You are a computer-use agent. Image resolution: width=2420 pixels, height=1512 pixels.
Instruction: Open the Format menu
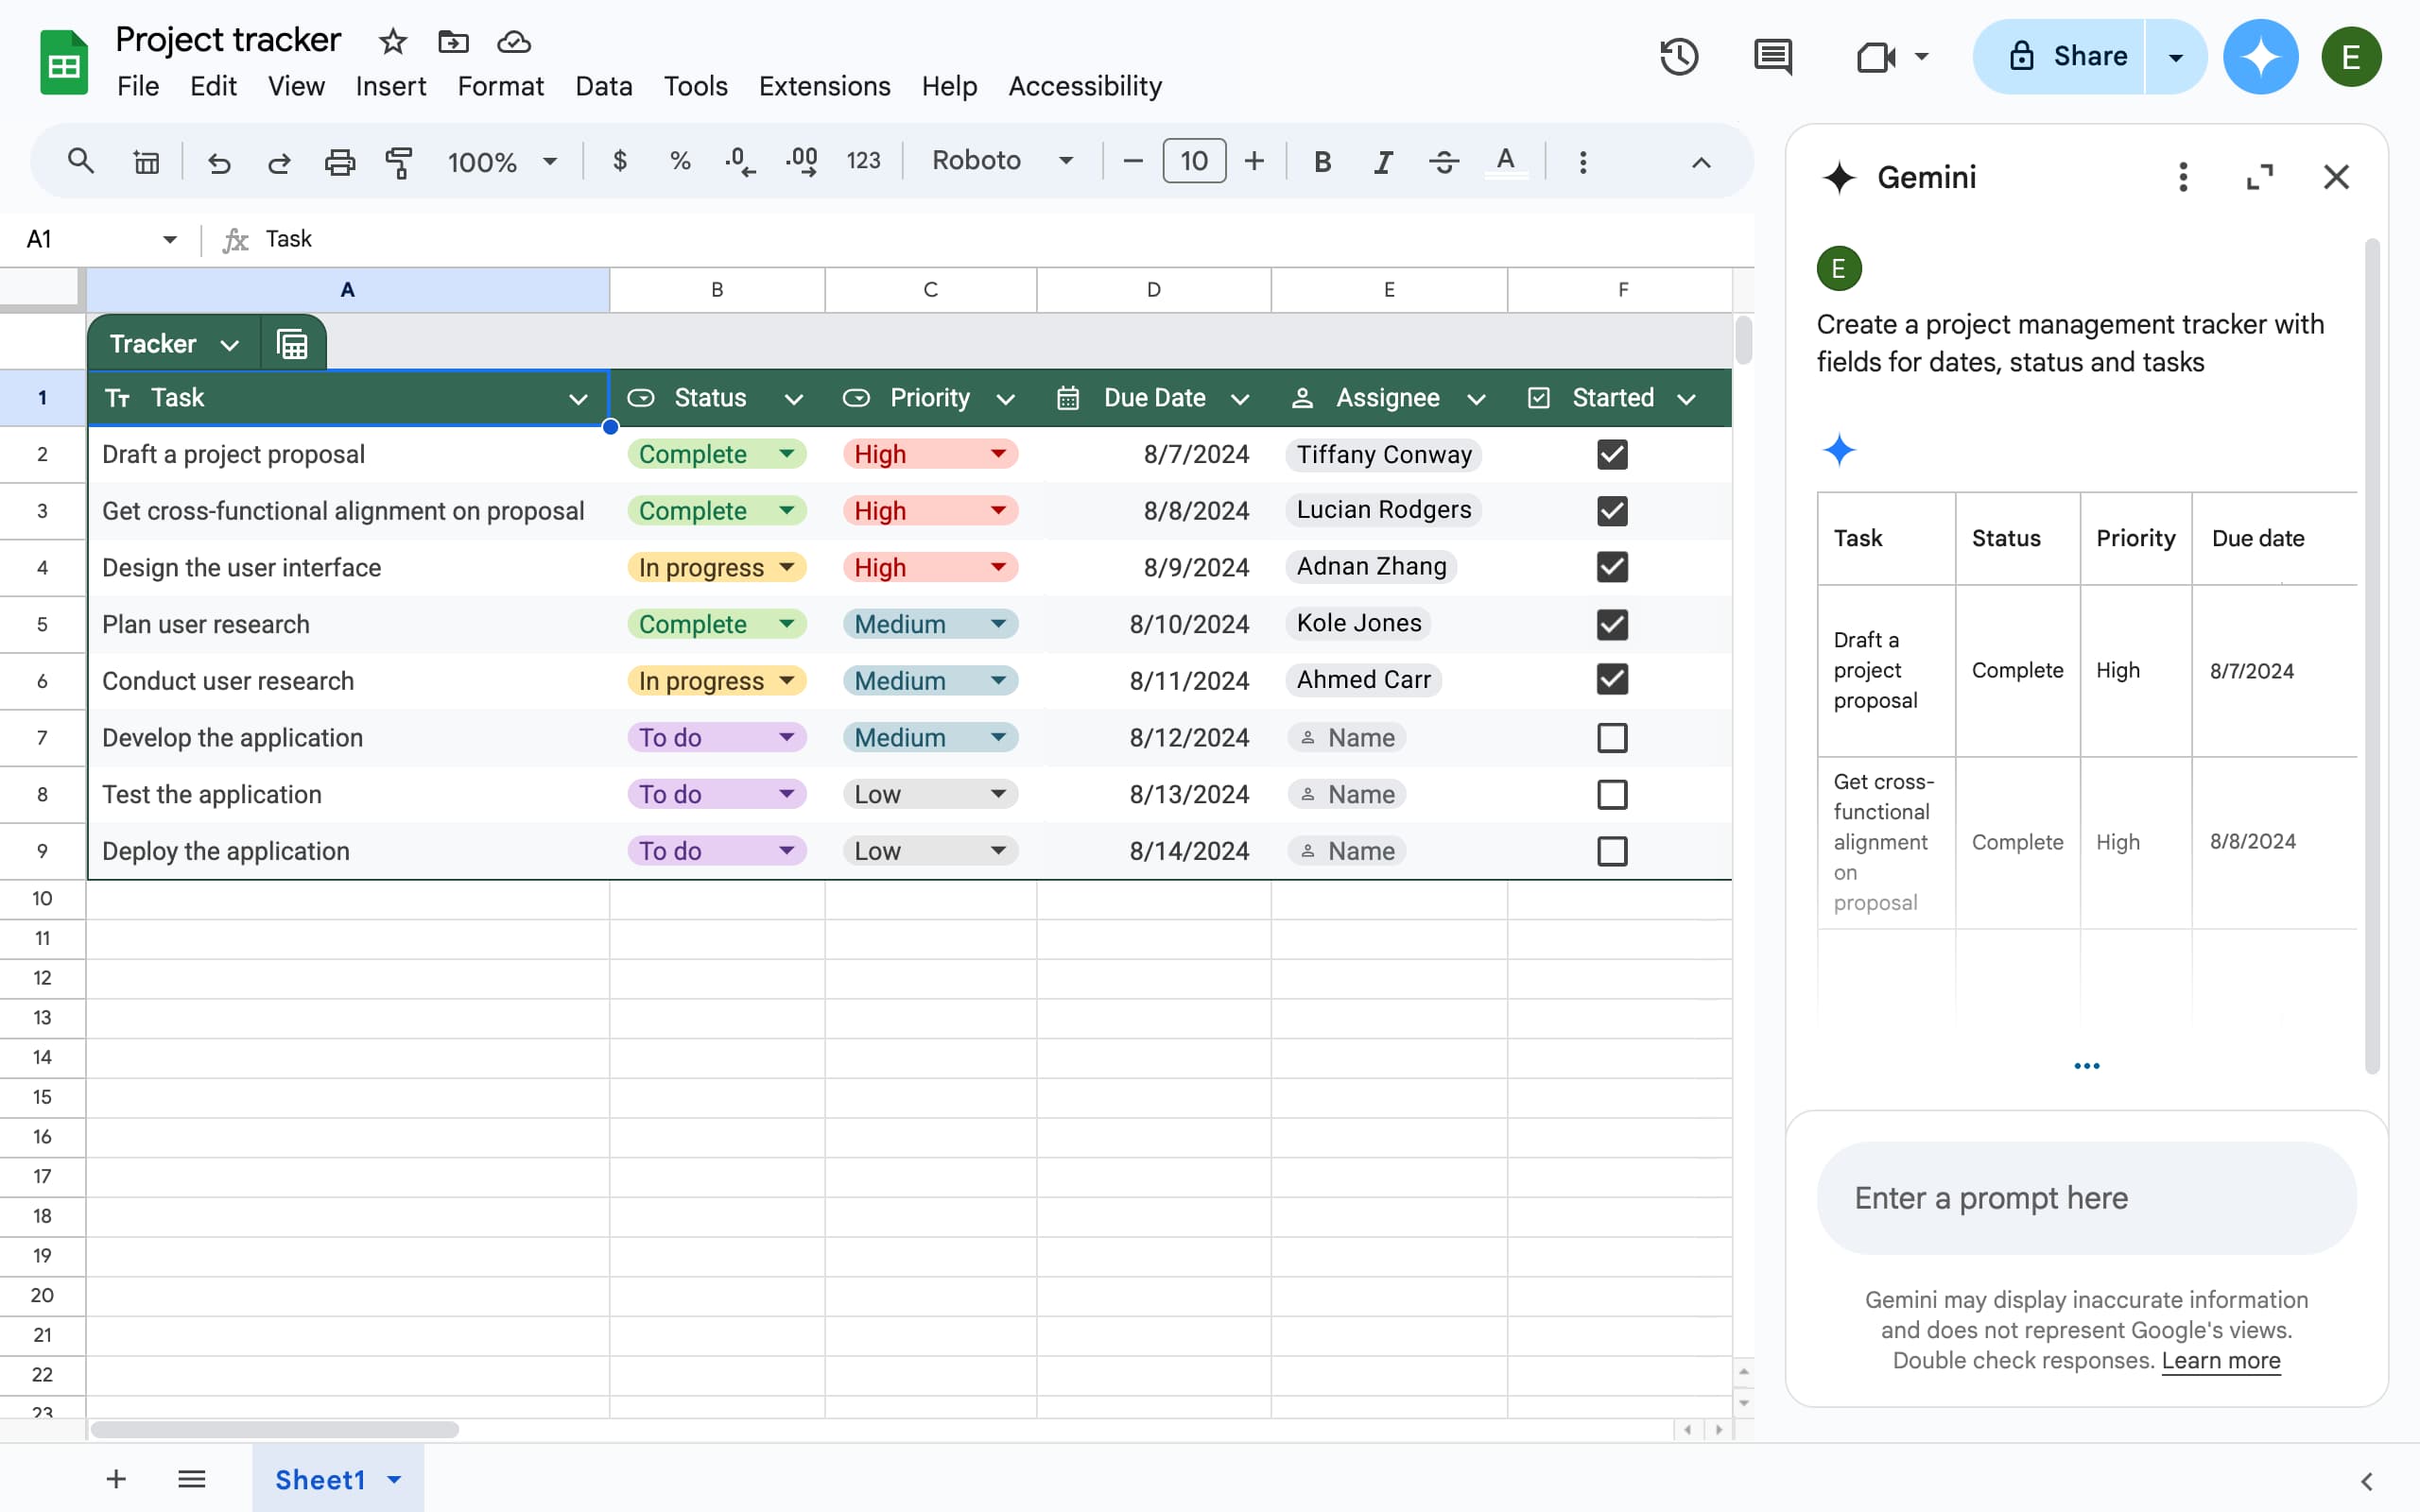(500, 87)
